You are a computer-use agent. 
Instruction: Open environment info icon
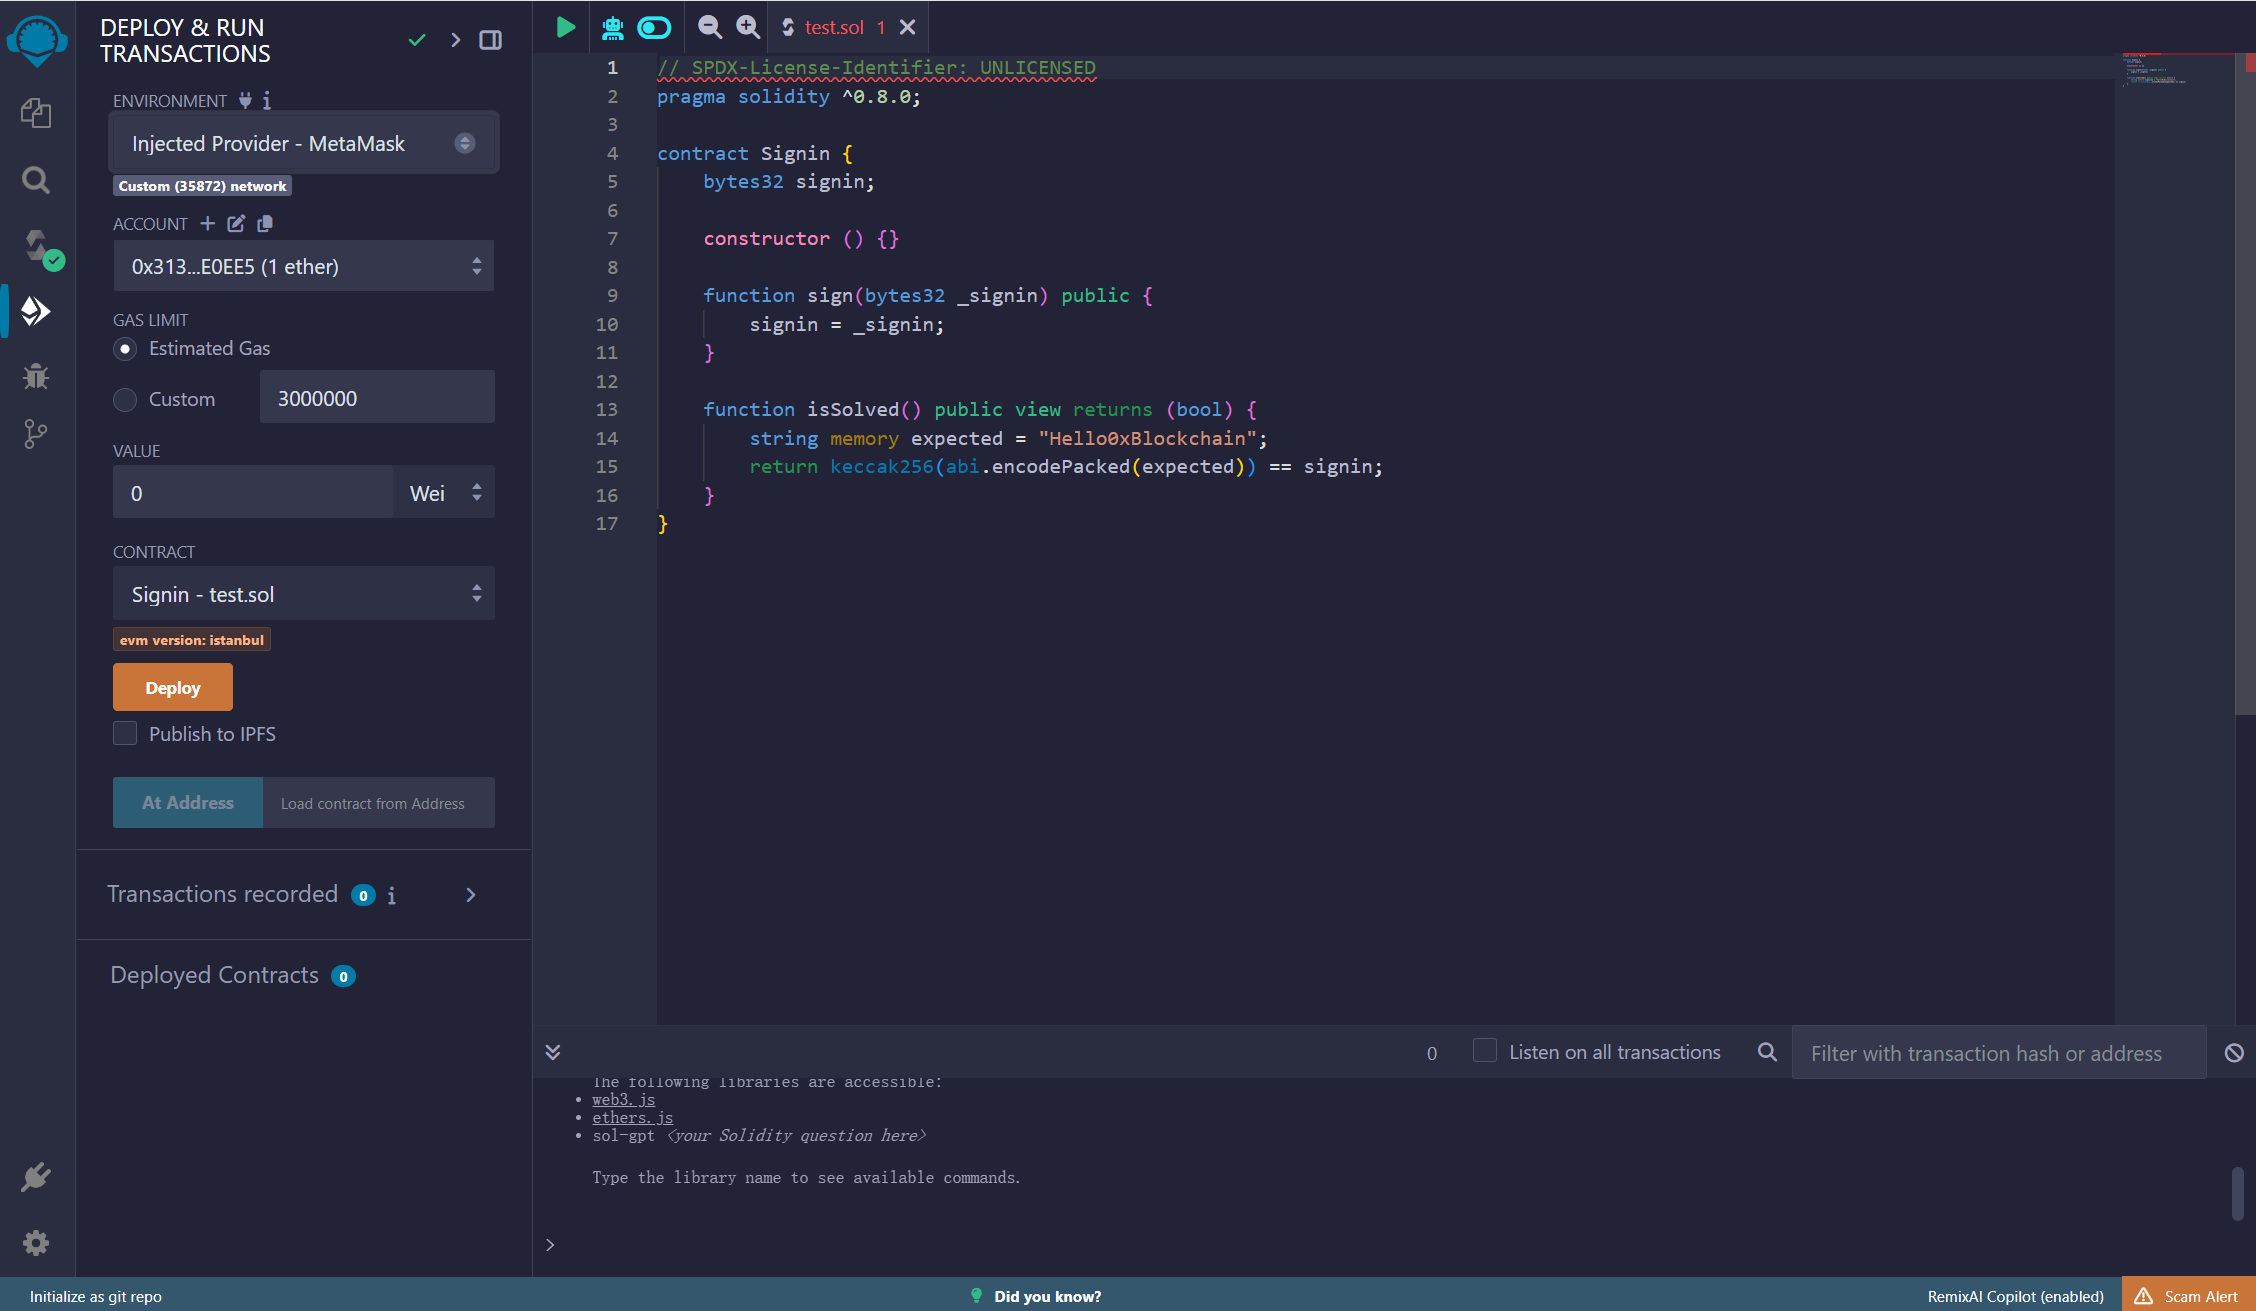266,100
